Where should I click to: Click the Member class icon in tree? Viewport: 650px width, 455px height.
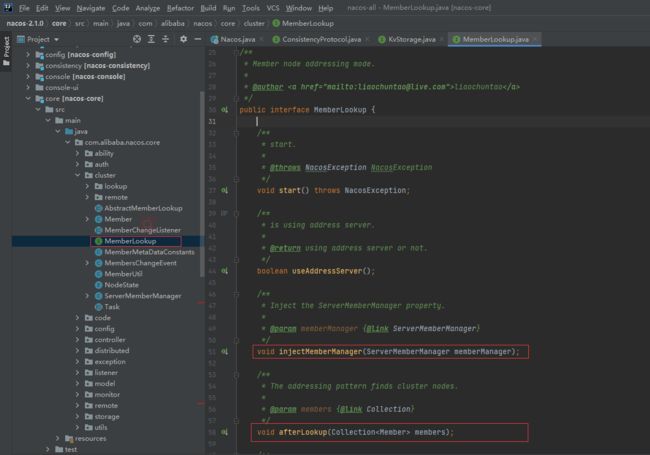pyautogui.click(x=99, y=219)
